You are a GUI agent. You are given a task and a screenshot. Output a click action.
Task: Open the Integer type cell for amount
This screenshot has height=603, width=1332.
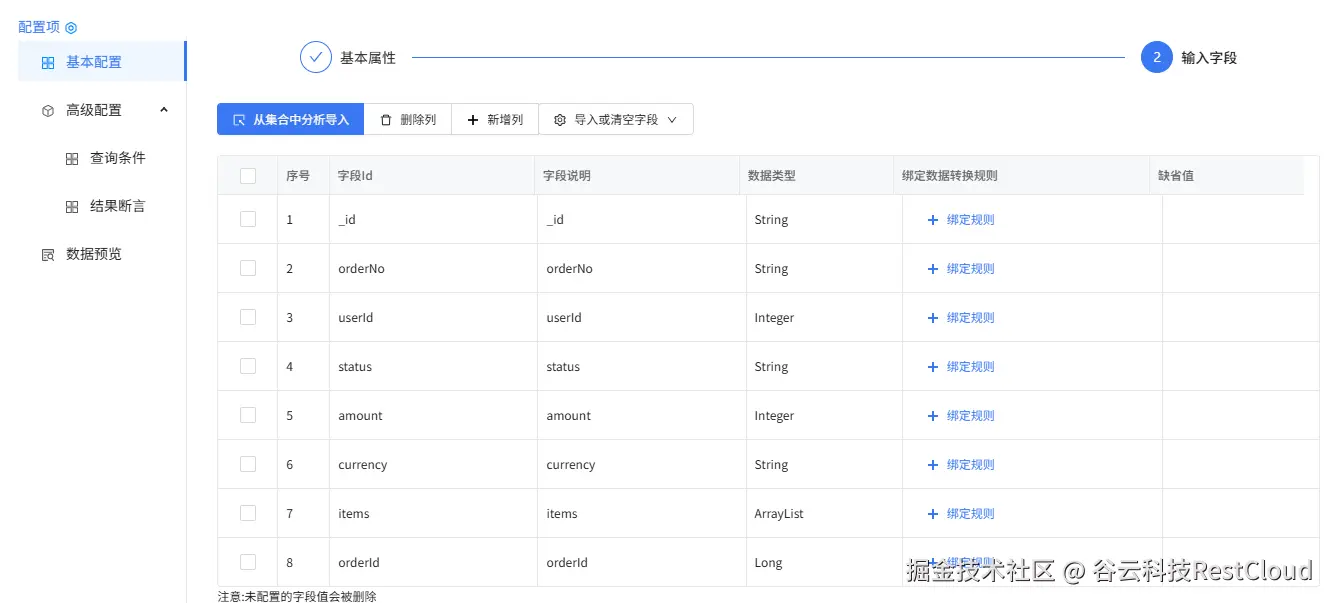tap(824, 416)
